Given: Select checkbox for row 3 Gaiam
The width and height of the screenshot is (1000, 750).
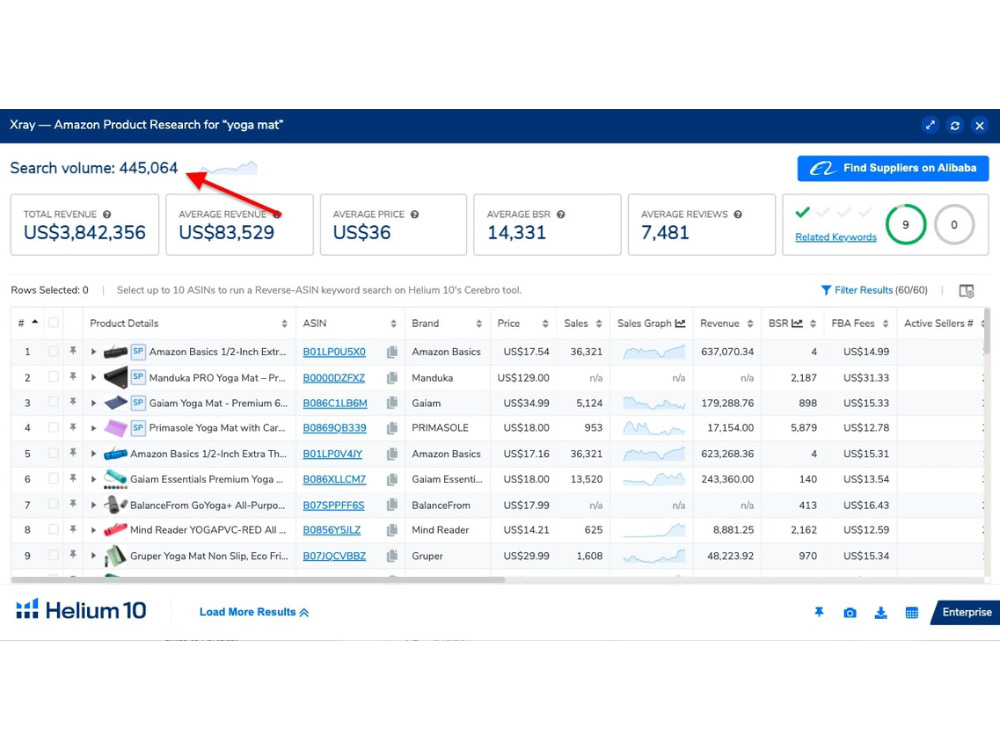Looking at the screenshot, I should [54, 402].
